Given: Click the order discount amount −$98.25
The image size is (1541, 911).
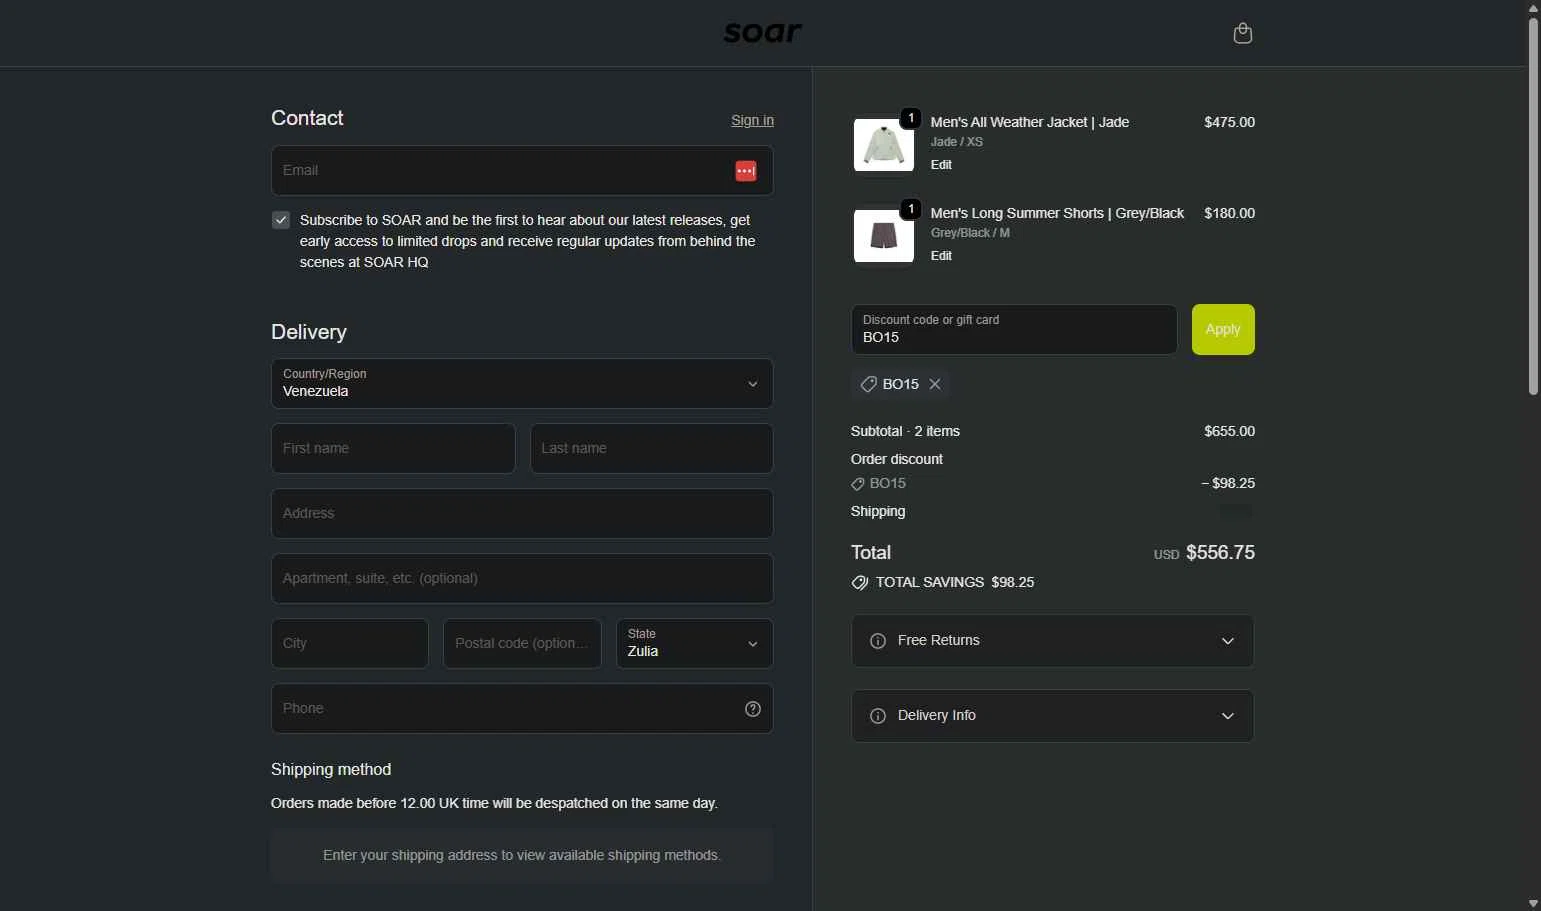Looking at the screenshot, I should point(1228,483).
